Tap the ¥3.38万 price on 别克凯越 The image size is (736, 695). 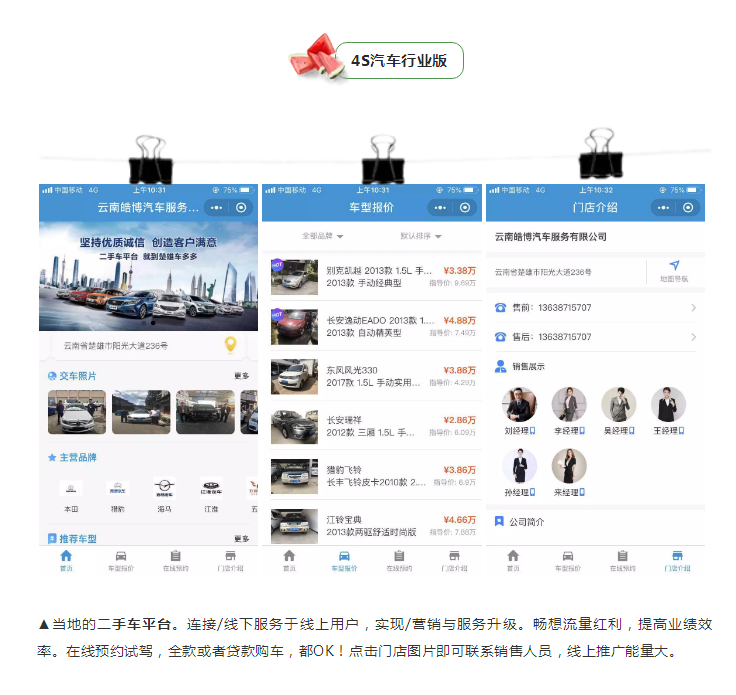click(460, 271)
